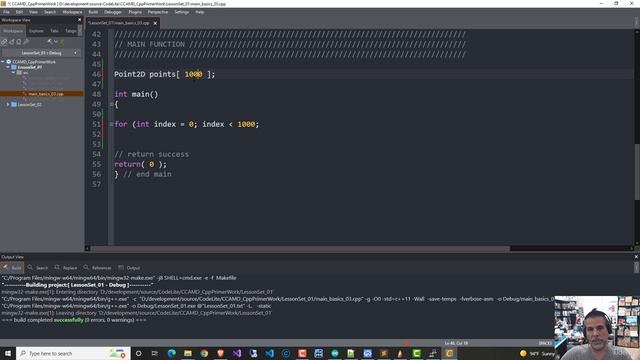Close the Output View pane
Image resolution: width=640 pixels, height=360 pixels.
click(636, 257)
